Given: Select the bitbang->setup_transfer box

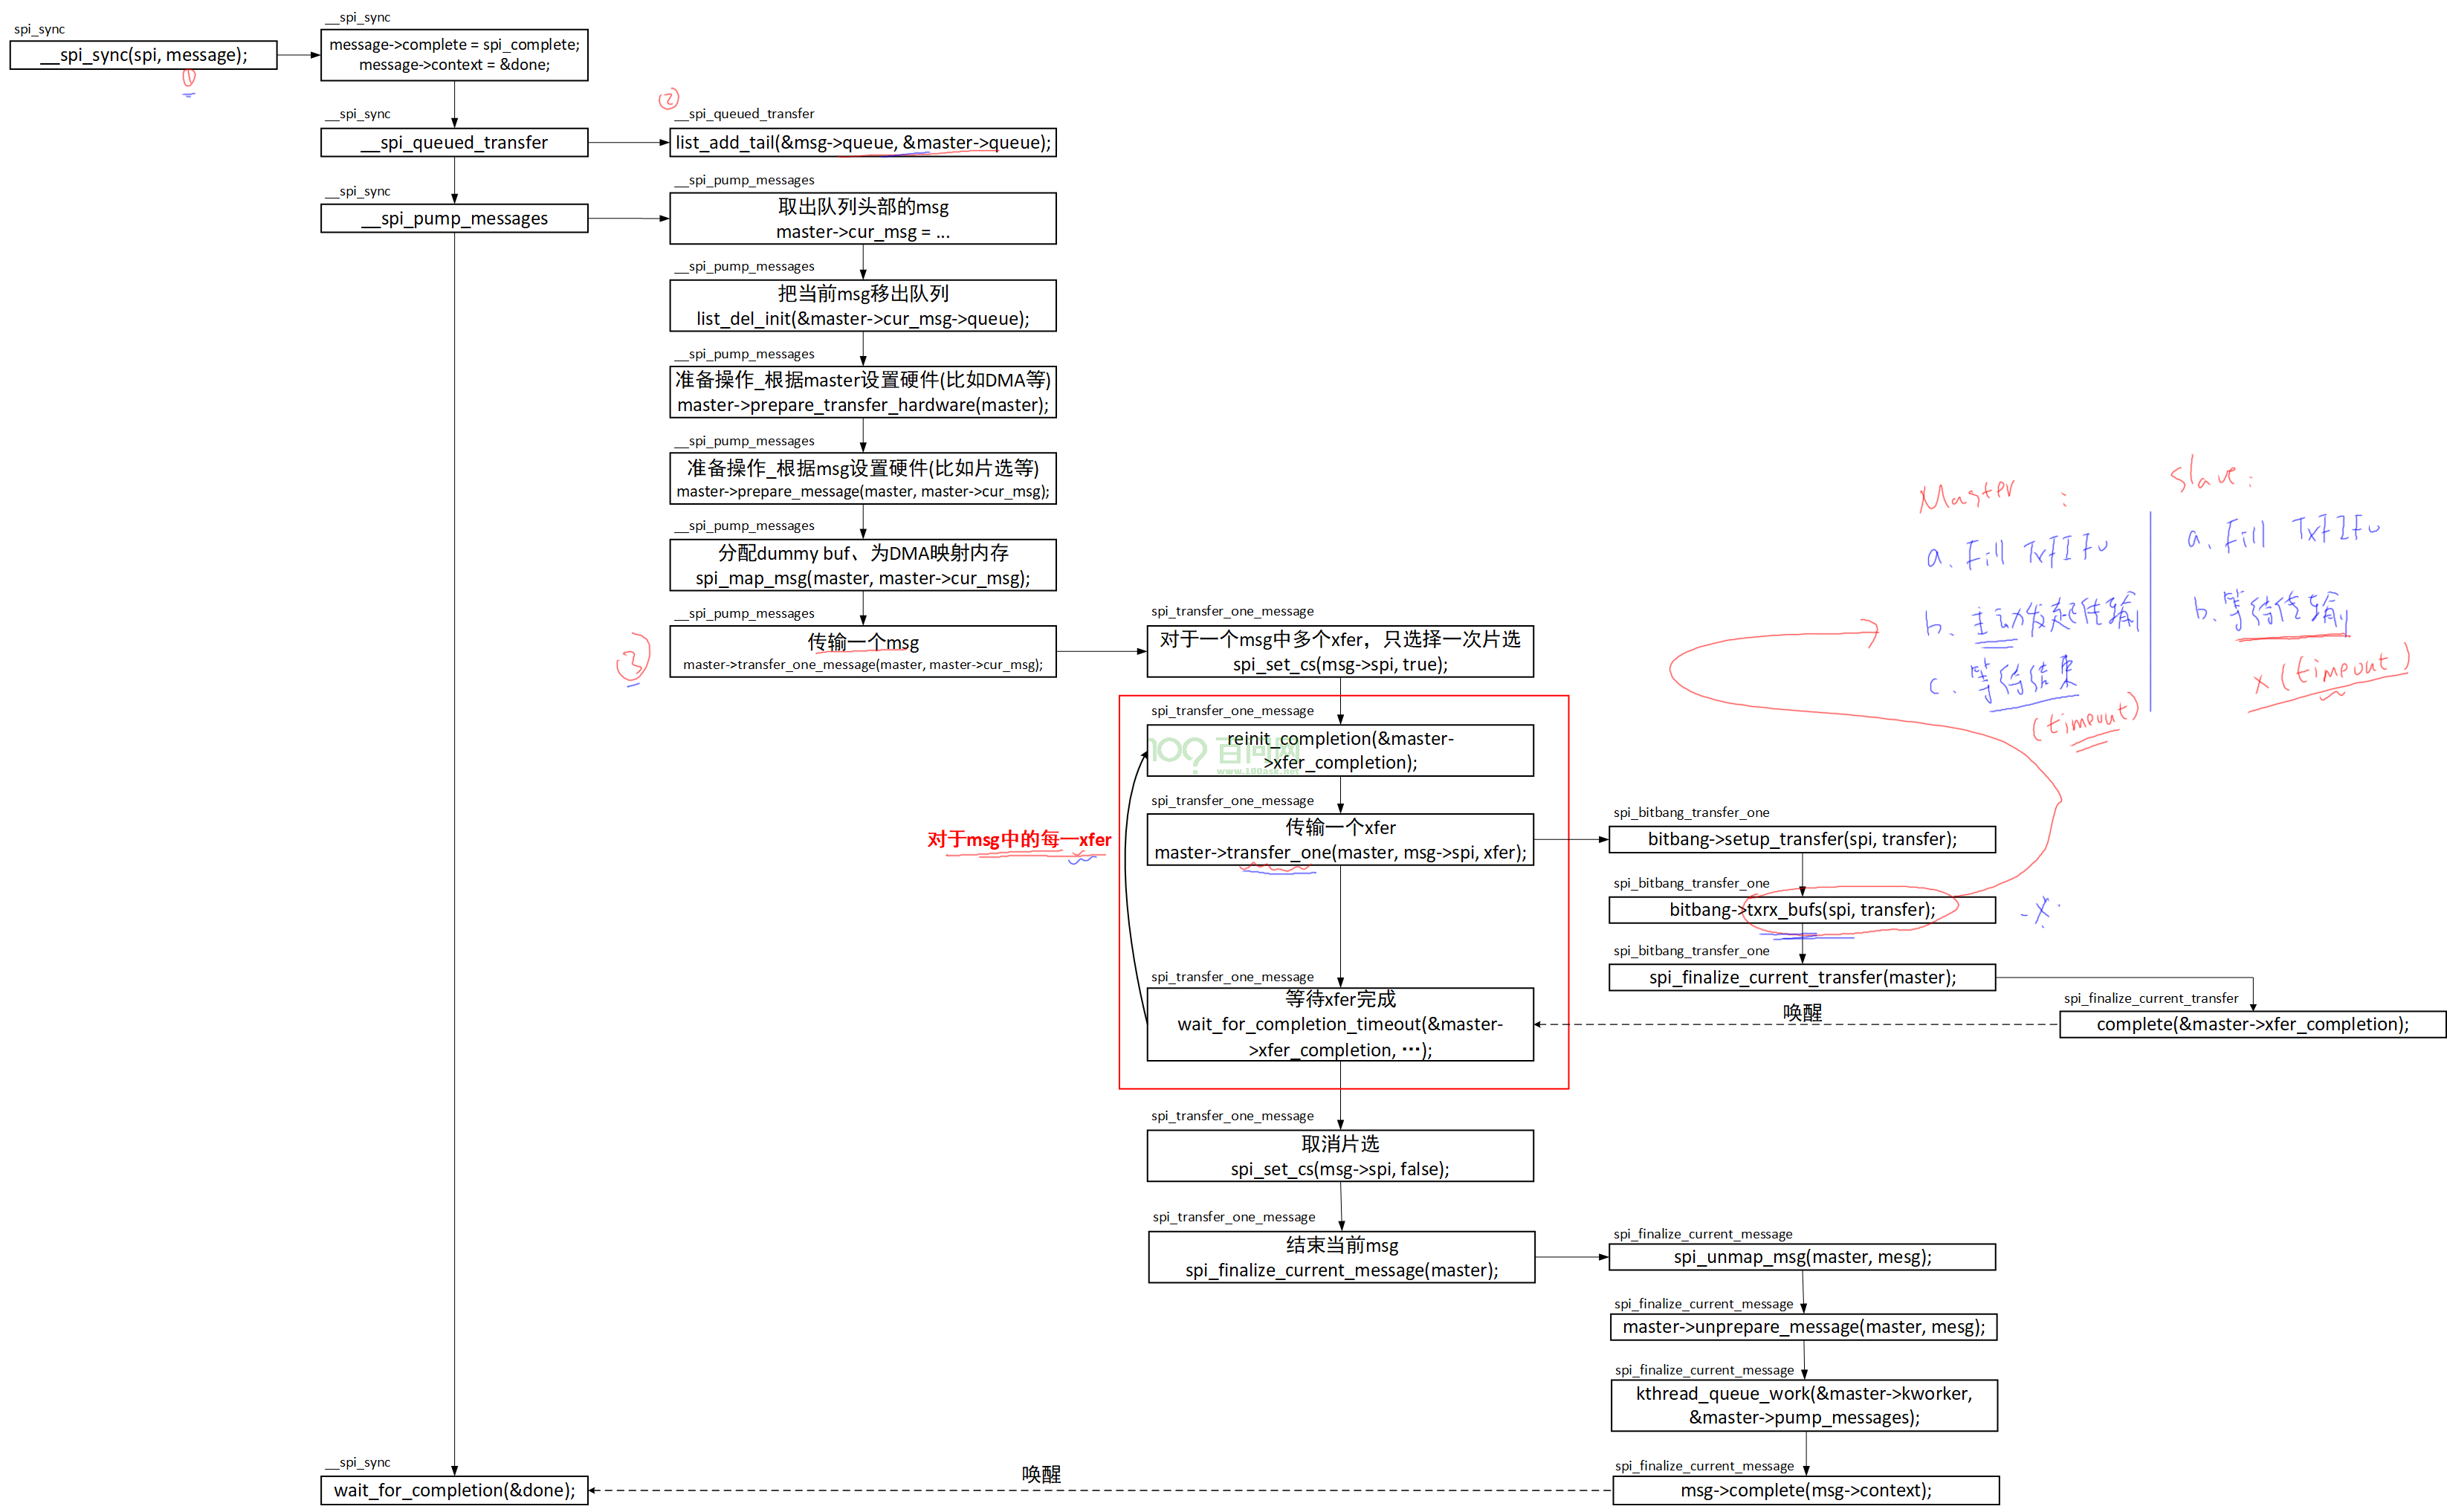Looking at the screenshot, I should coord(1802,839).
